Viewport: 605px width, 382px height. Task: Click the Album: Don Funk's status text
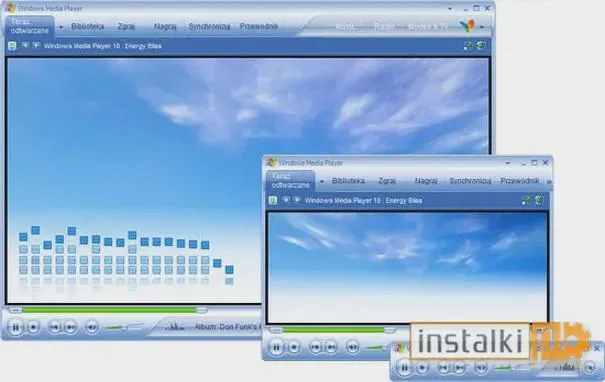point(228,327)
